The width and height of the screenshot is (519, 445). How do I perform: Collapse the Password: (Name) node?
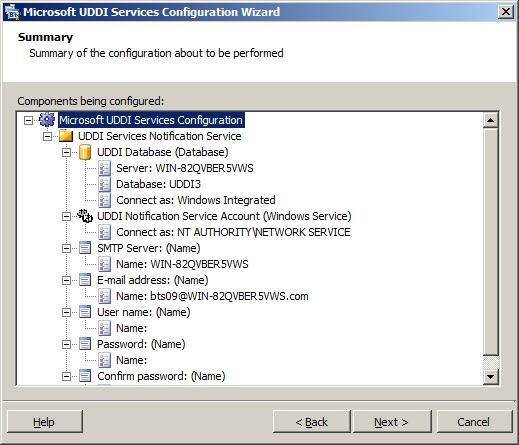66,344
